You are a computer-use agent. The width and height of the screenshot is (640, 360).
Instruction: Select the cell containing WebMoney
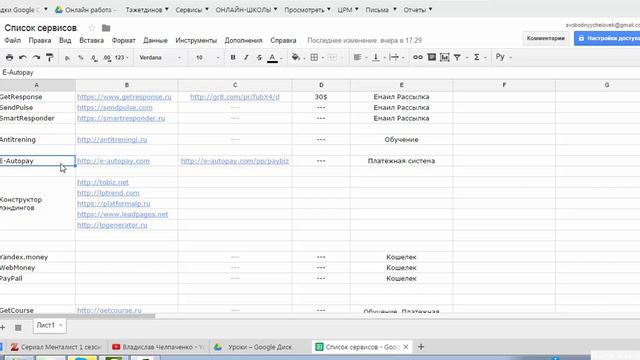click(38, 268)
